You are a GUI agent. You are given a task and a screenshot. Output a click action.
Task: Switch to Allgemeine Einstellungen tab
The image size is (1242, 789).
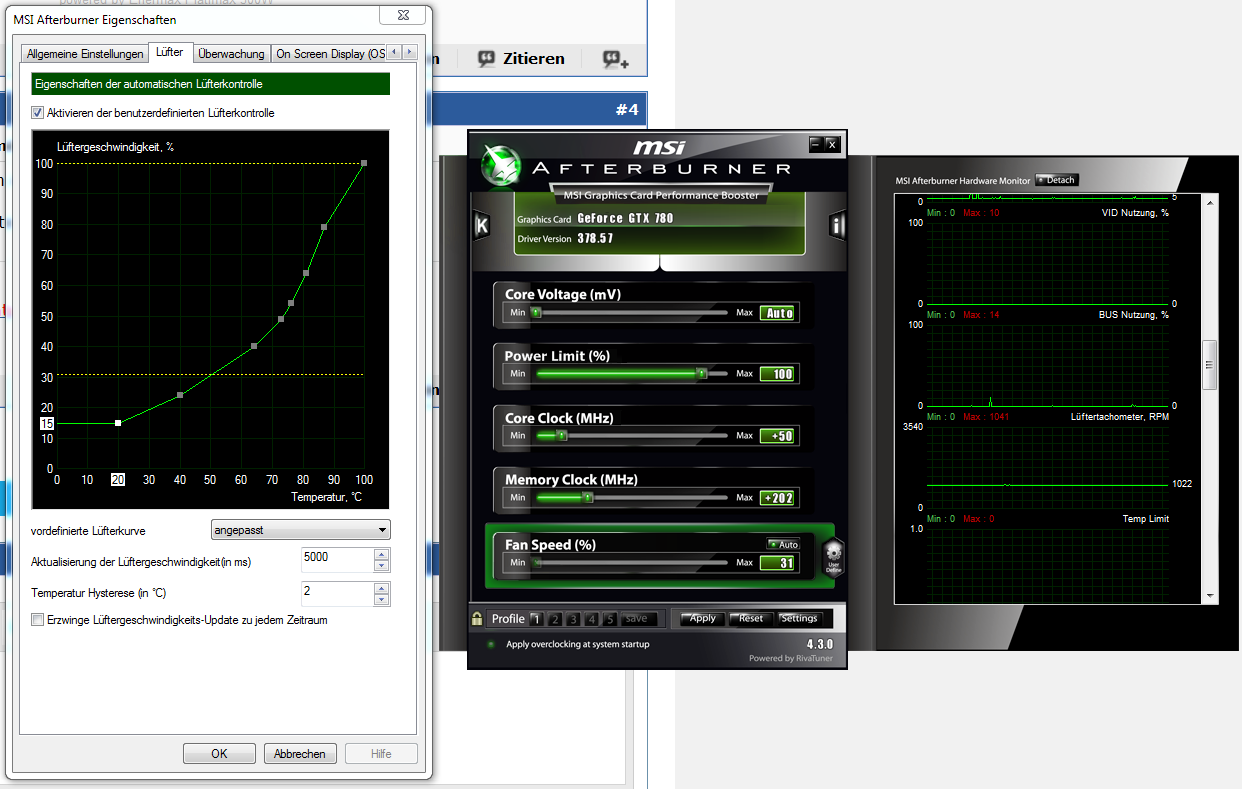click(85, 54)
